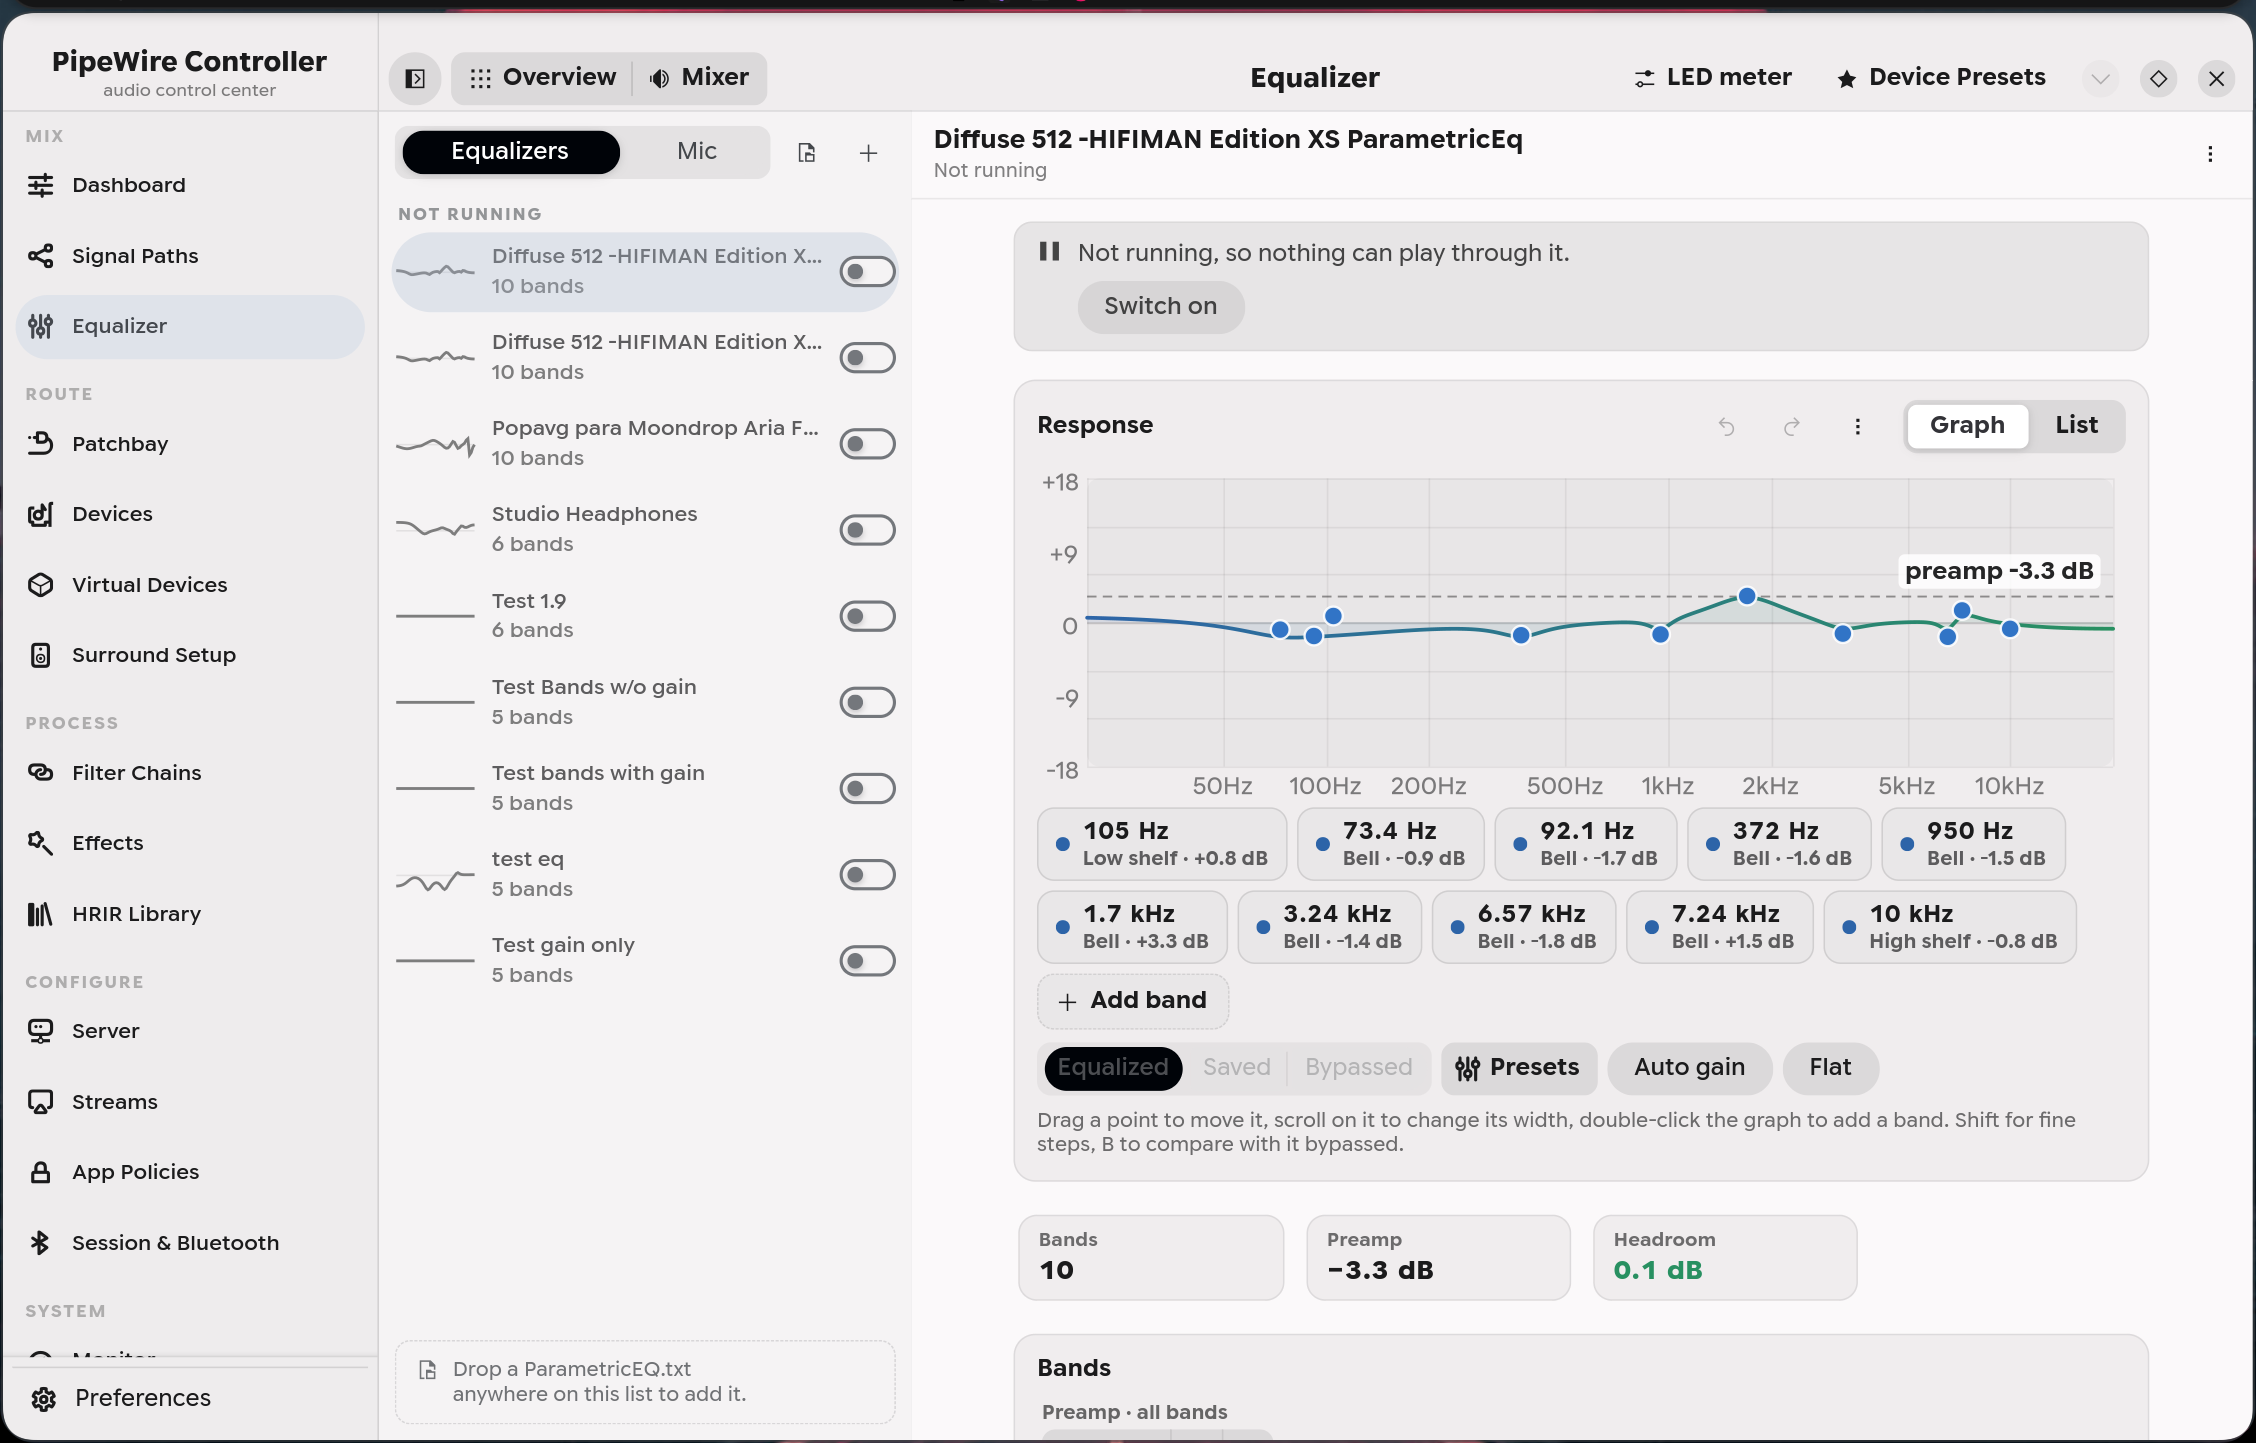
Task: Open the Presets menu button
Action: click(x=1519, y=1068)
